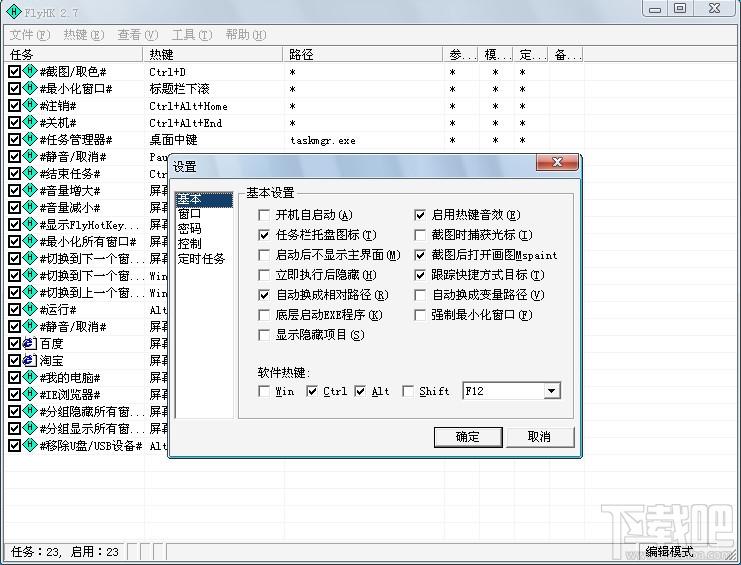The width and height of the screenshot is (741, 565).
Task: Open the 文件(F) menu
Action: tap(30, 35)
